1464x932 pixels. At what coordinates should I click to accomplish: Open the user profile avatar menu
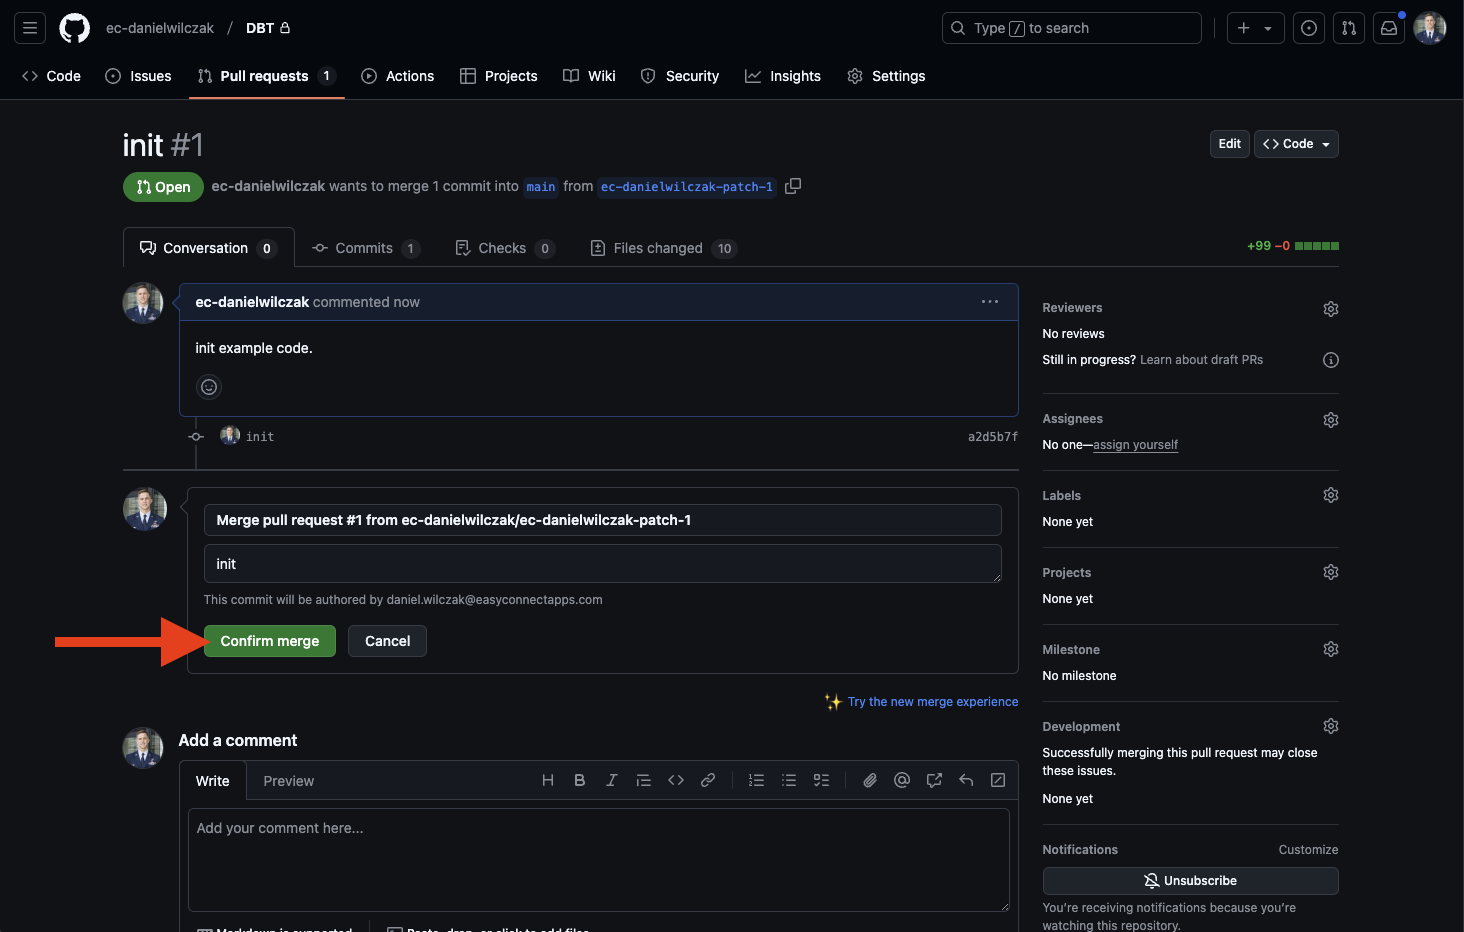[x=1430, y=28]
